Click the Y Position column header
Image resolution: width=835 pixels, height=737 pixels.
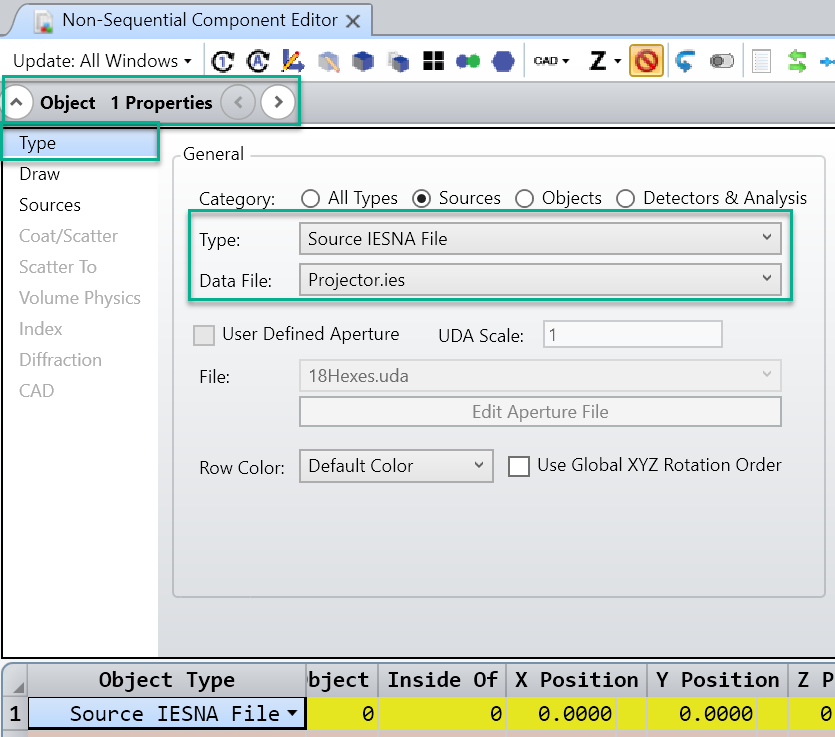717,680
